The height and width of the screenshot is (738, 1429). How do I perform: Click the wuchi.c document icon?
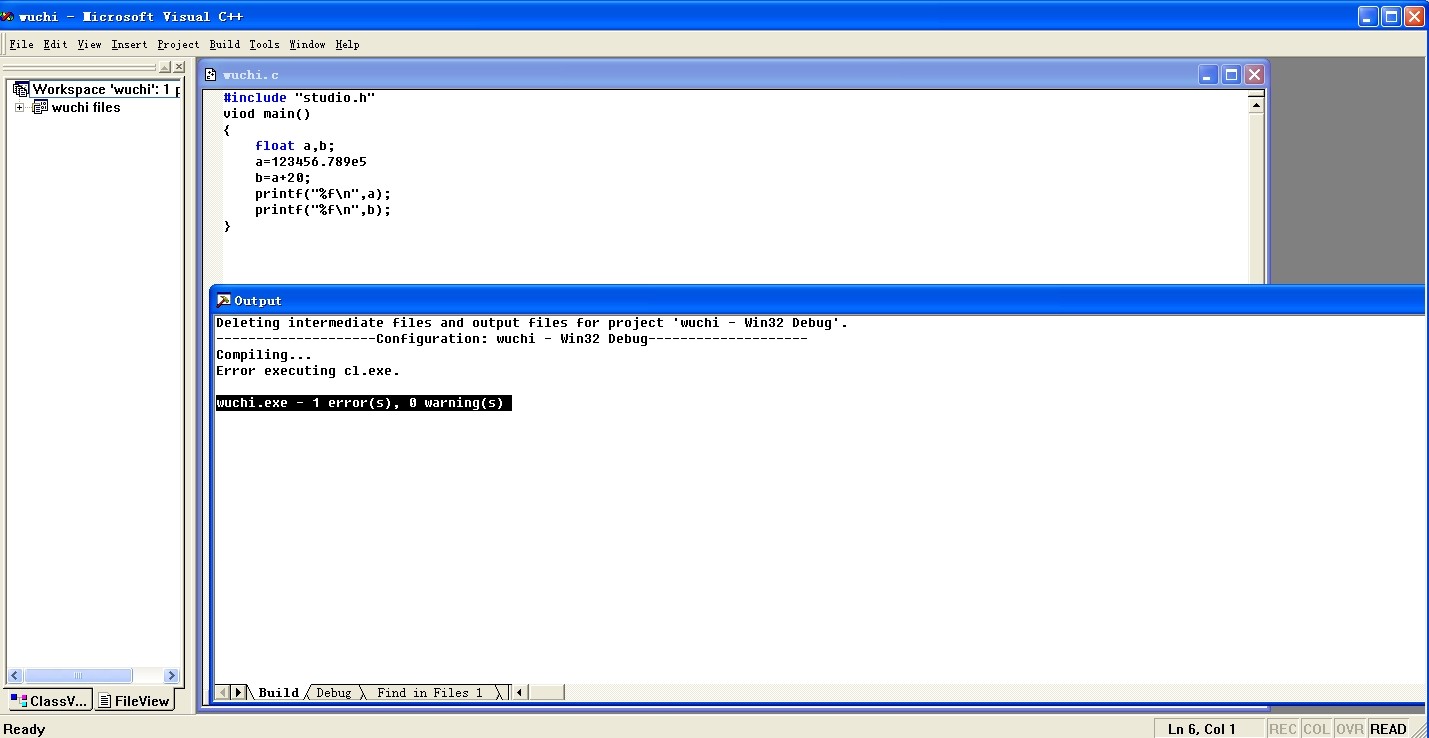point(211,75)
